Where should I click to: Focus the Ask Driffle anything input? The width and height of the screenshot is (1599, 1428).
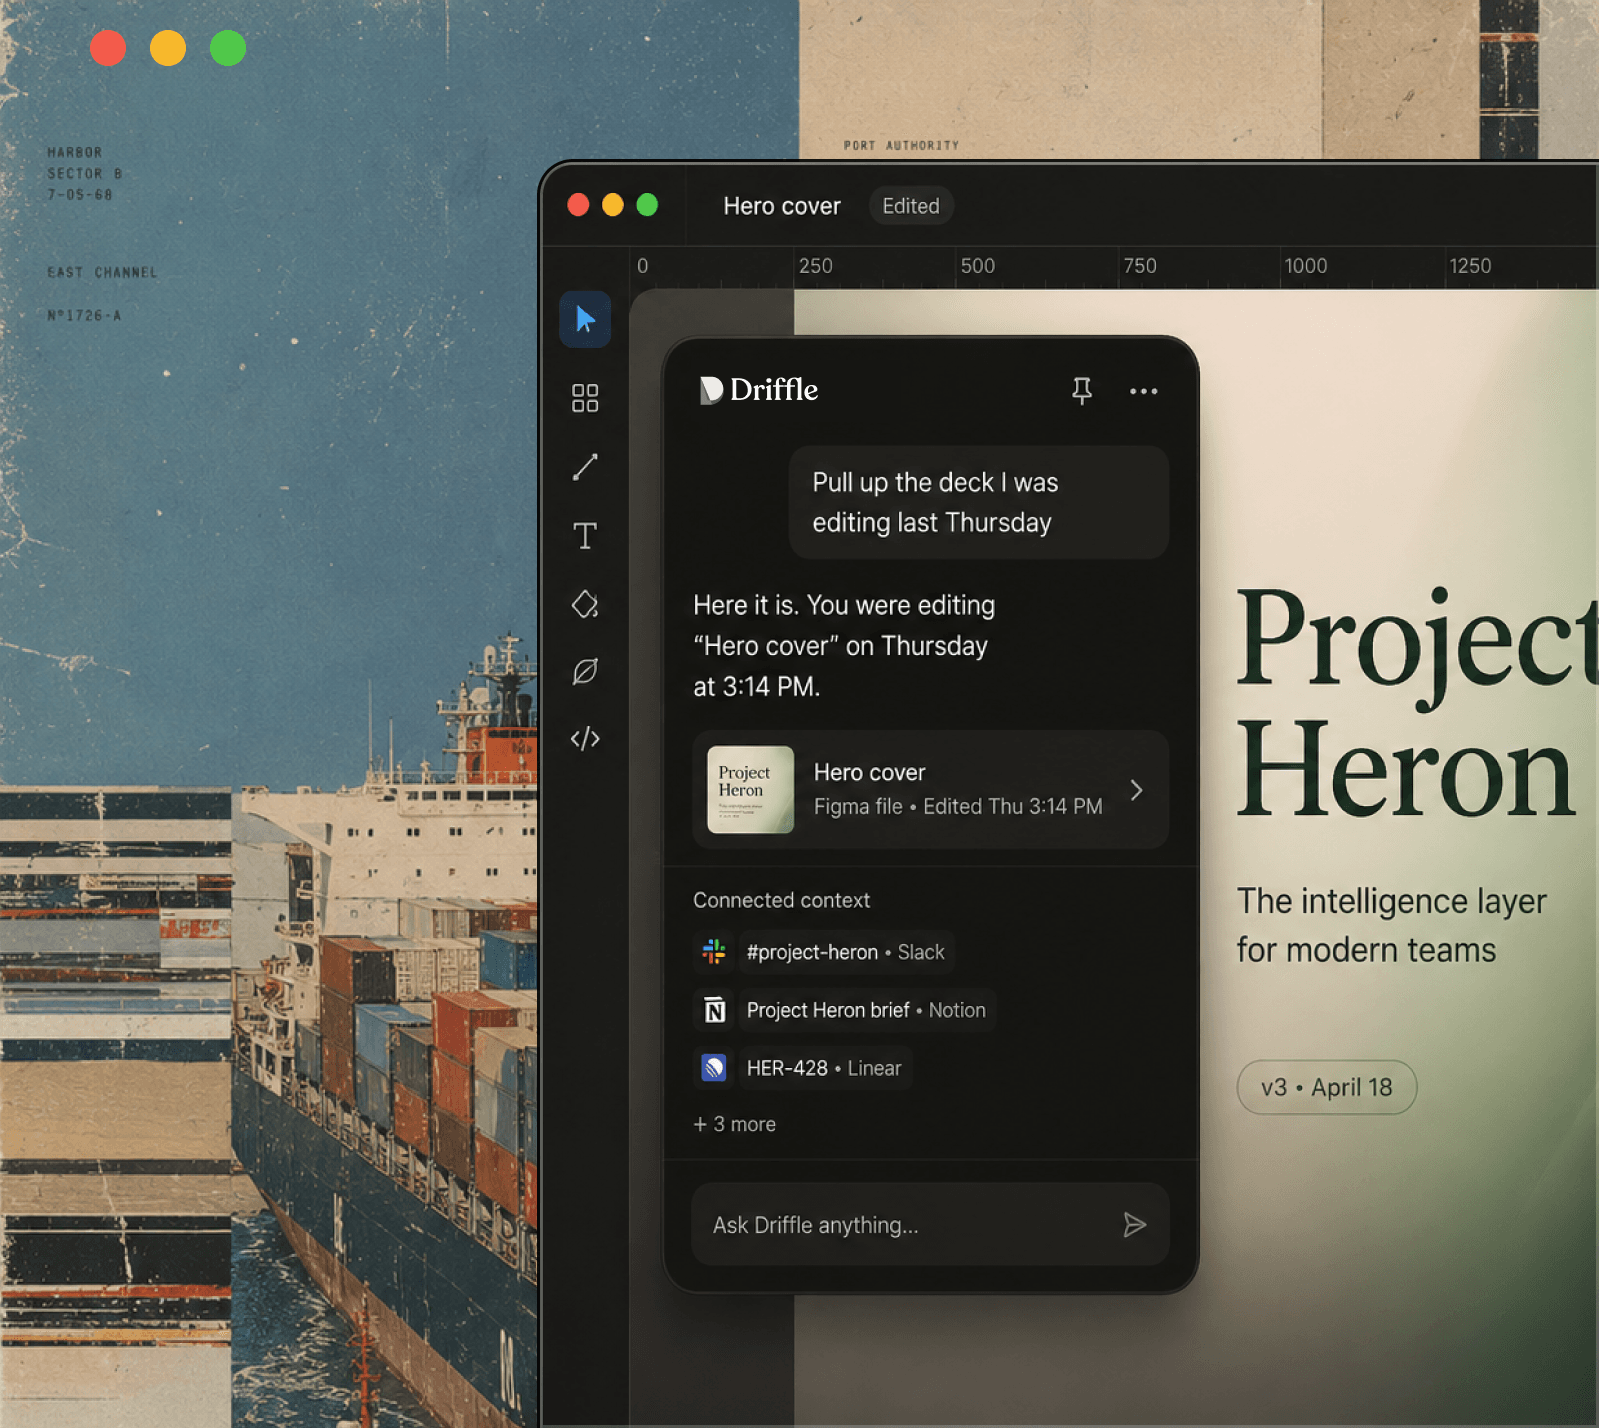(930, 1225)
